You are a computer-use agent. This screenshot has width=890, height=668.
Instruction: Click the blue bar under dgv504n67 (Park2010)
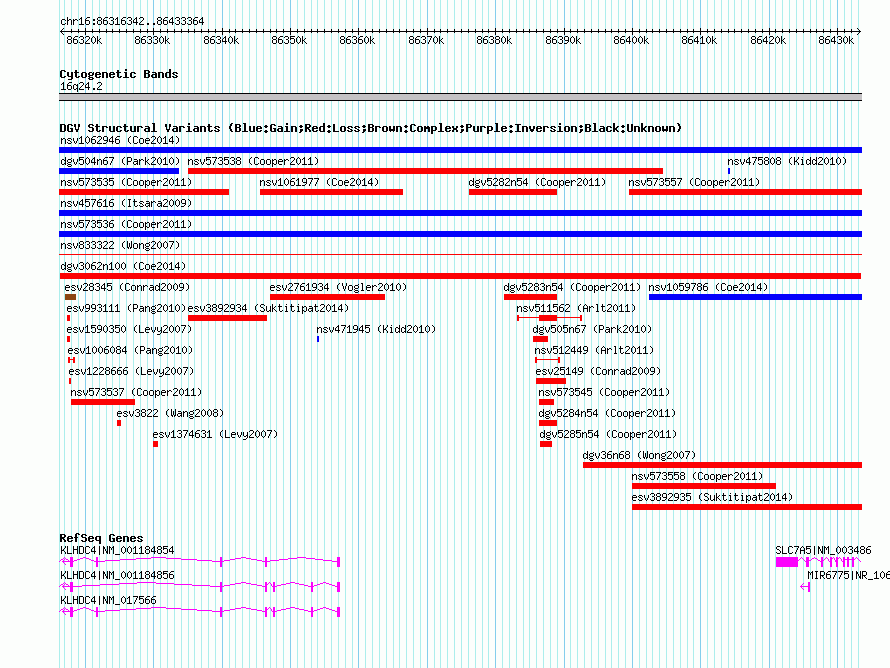click(119, 171)
